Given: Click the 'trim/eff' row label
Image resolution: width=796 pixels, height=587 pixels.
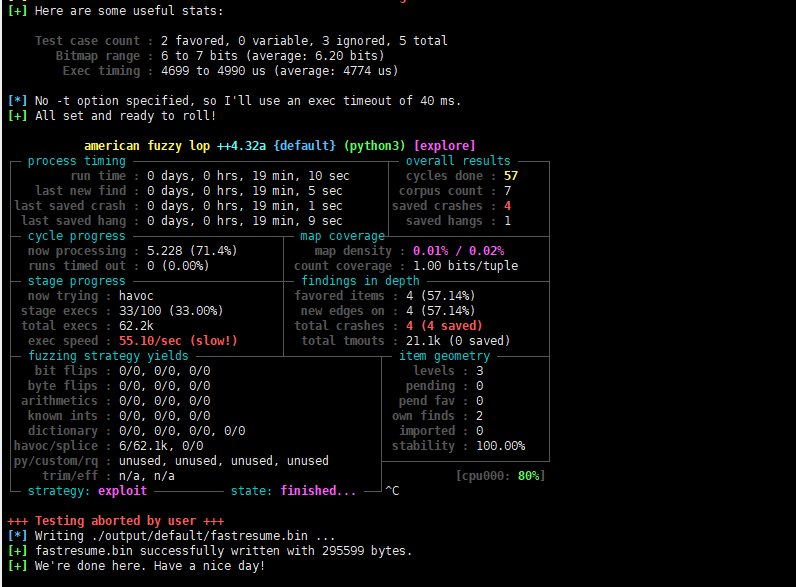Looking at the screenshot, I should coord(70,476).
